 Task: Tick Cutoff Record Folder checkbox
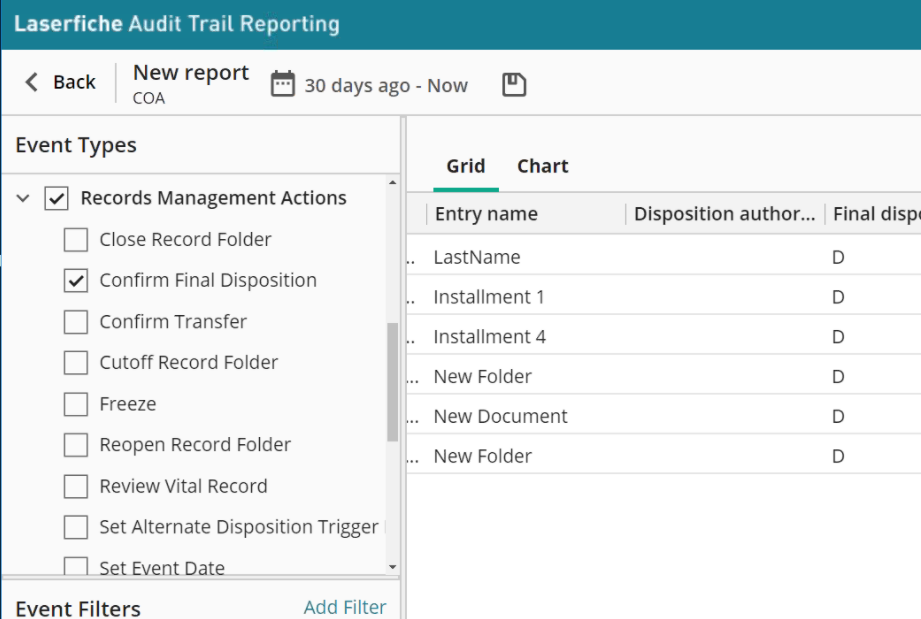(76, 363)
